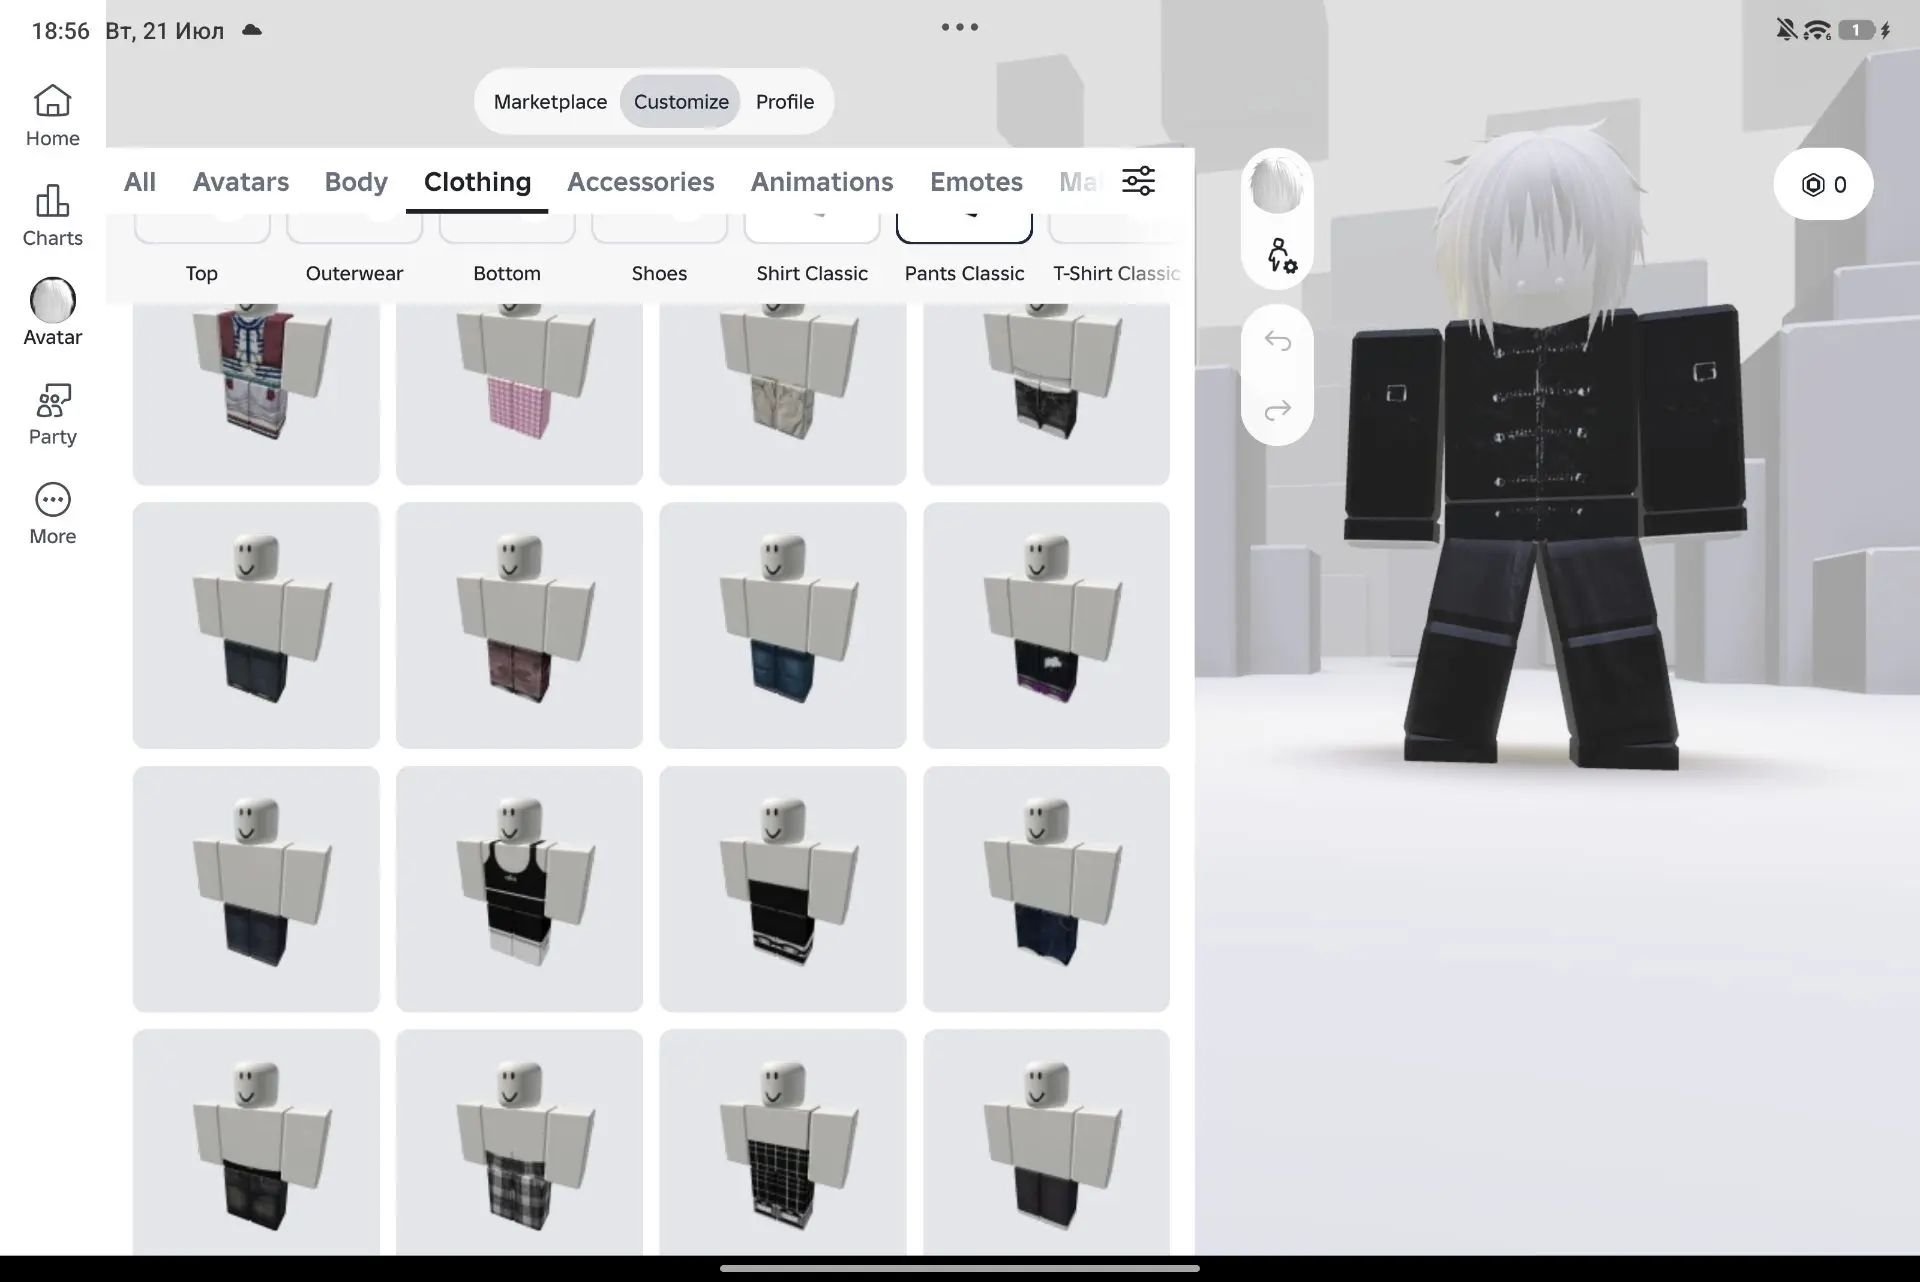Click the undo arrow button
Screen dimensions: 1920x1282
click(1277, 341)
